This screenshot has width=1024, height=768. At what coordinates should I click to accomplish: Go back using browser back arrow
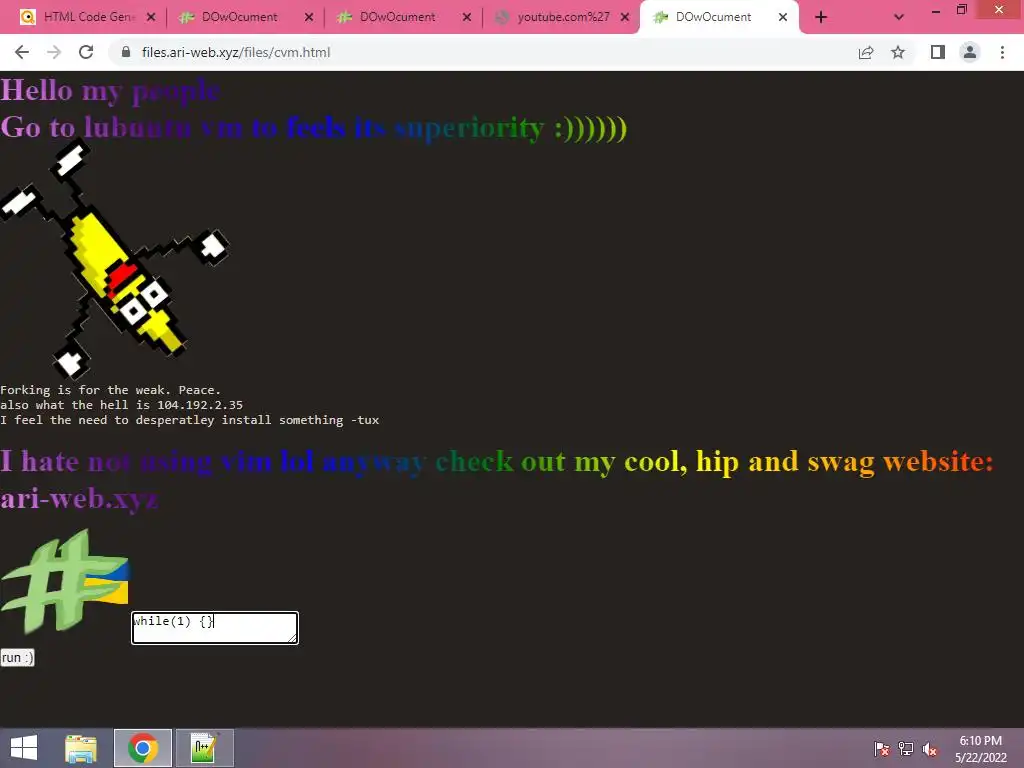coord(22,52)
